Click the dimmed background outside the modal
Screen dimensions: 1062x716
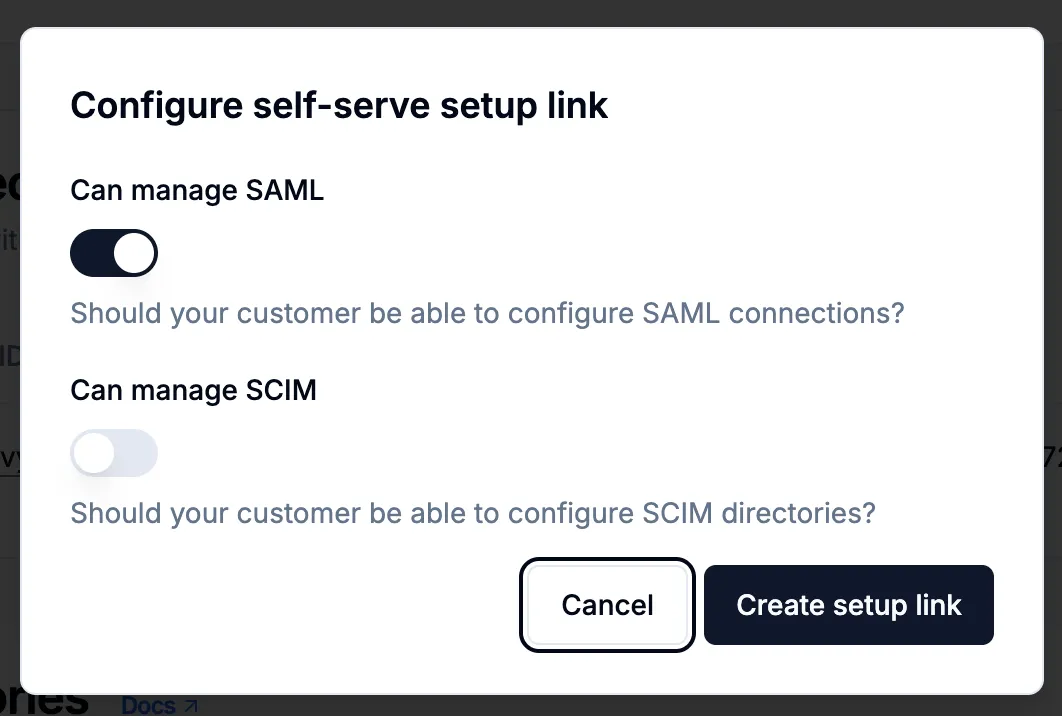pyautogui.click(x=530, y=10)
